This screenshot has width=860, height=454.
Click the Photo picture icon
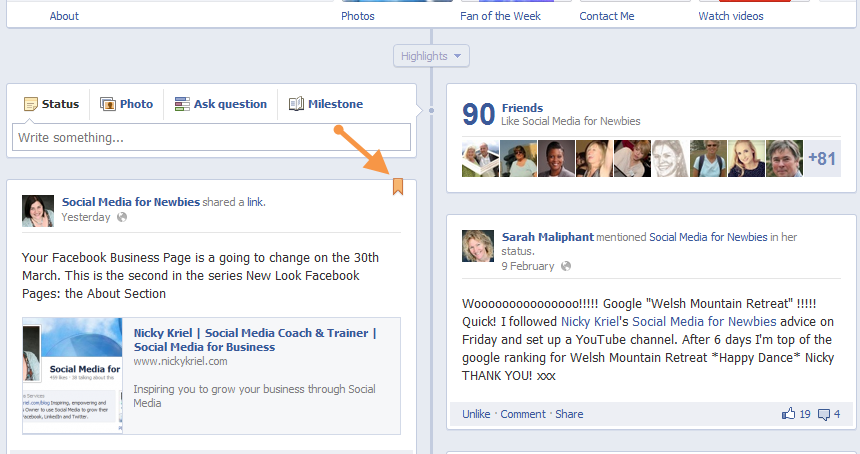pyautogui.click(x=108, y=104)
